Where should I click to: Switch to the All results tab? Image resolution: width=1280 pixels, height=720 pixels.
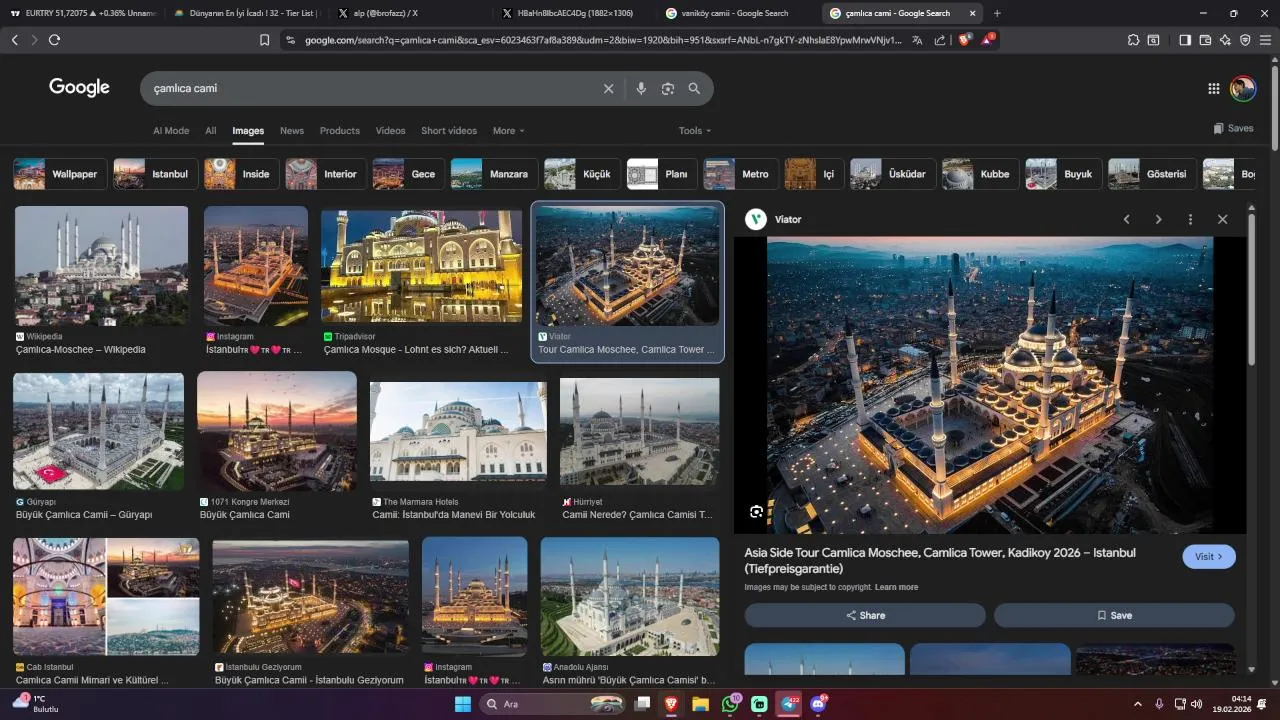click(211, 131)
